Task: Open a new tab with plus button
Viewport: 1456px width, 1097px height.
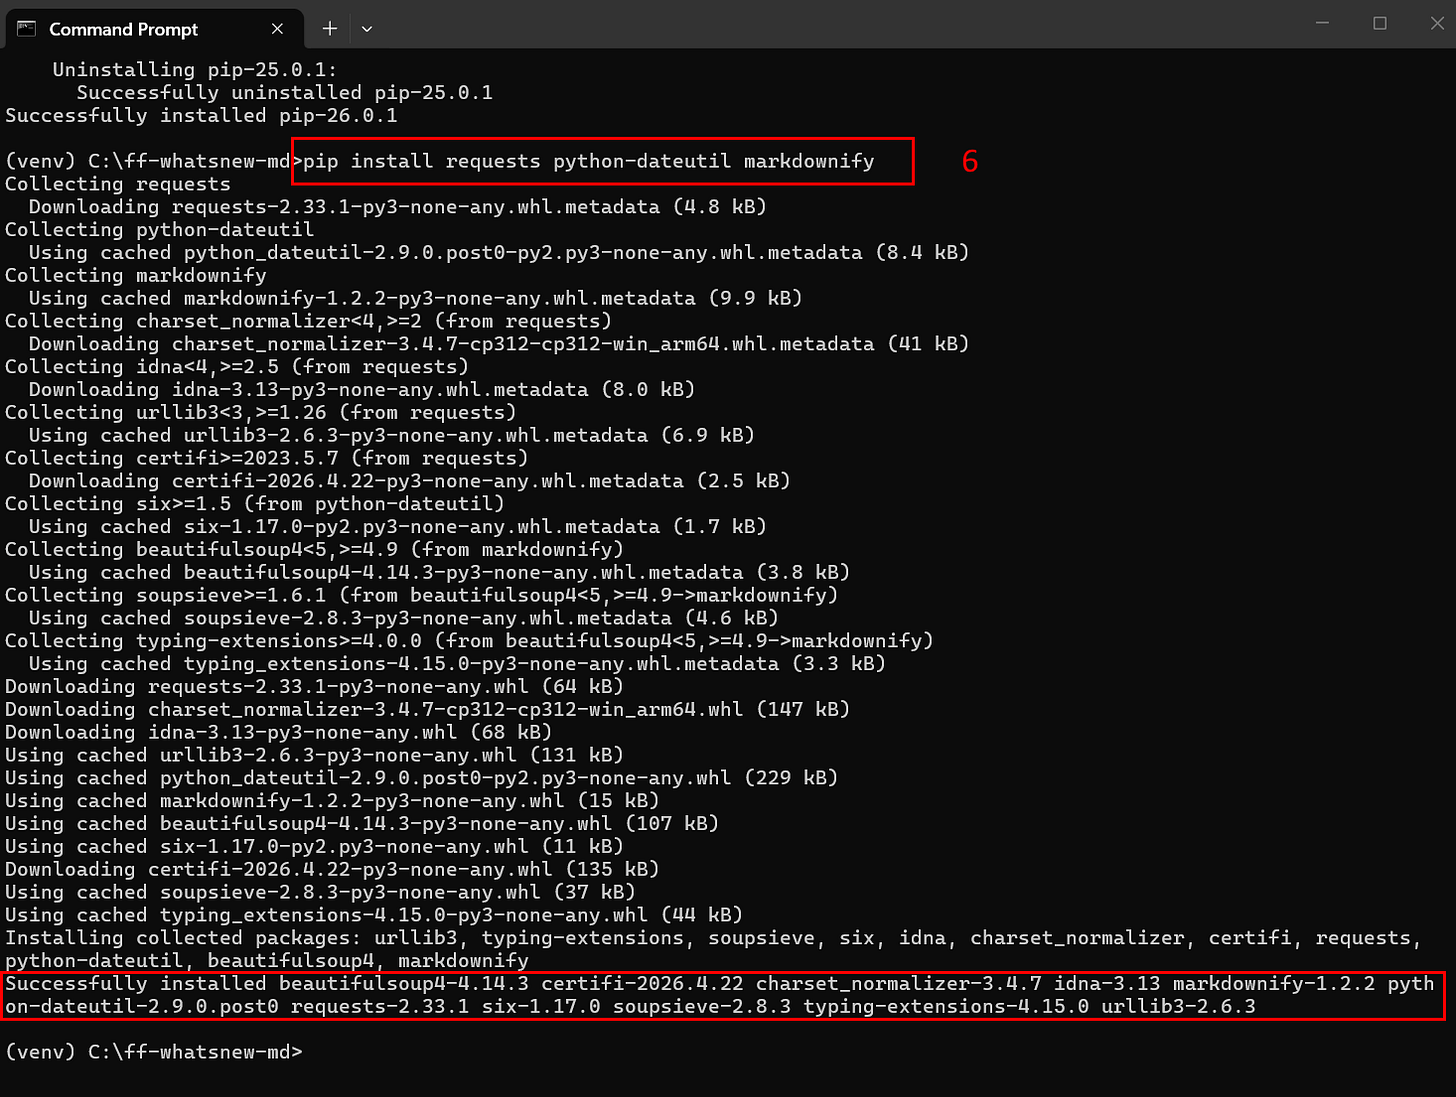Action: (x=329, y=29)
